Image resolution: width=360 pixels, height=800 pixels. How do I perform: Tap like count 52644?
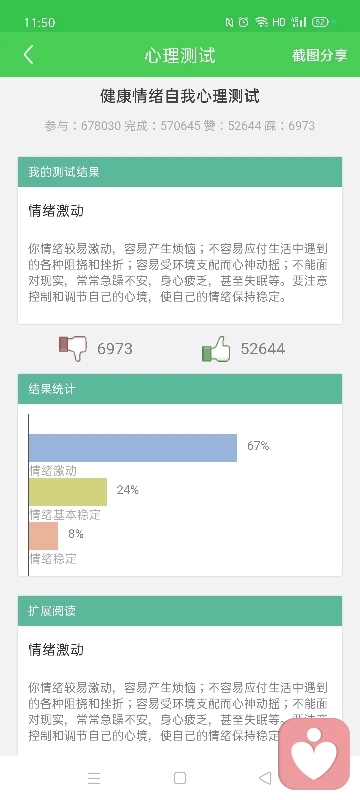tap(263, 349)
